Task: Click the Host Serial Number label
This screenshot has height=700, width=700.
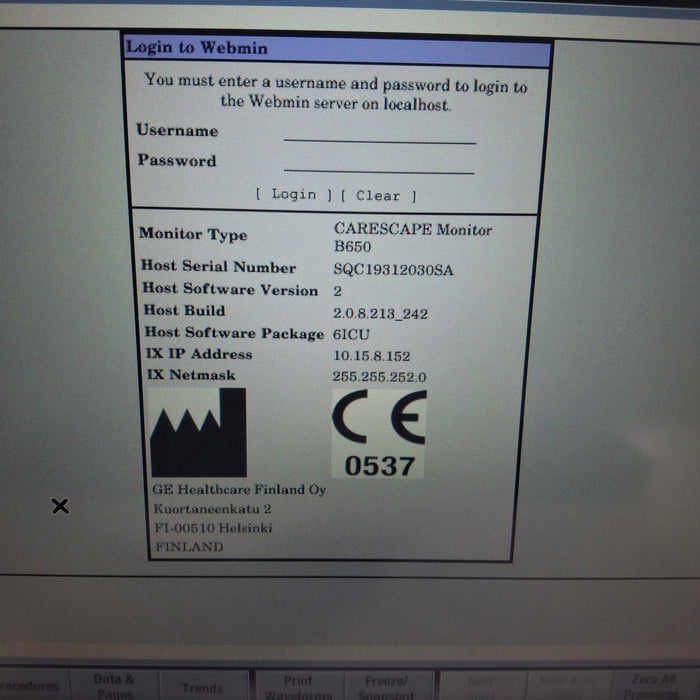Action: point(218,267)
